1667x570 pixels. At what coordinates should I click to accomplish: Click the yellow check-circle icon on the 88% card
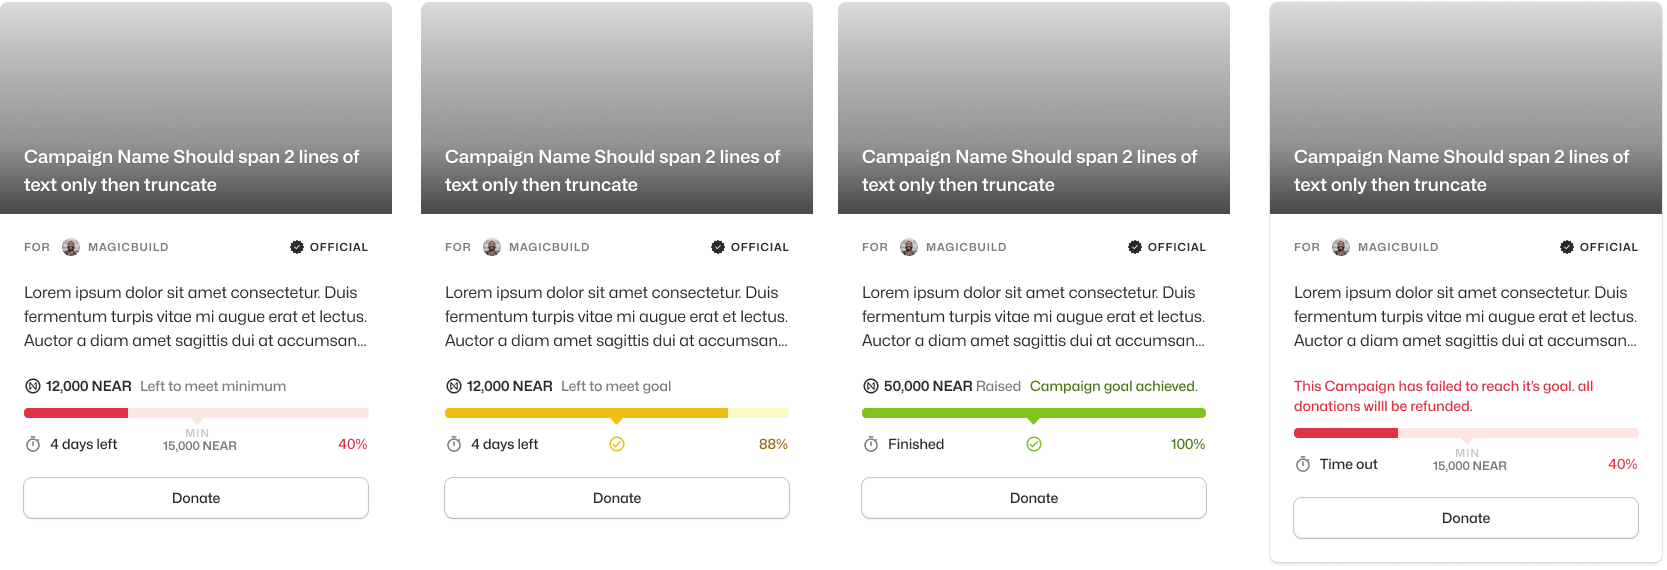tap(617, 444)
